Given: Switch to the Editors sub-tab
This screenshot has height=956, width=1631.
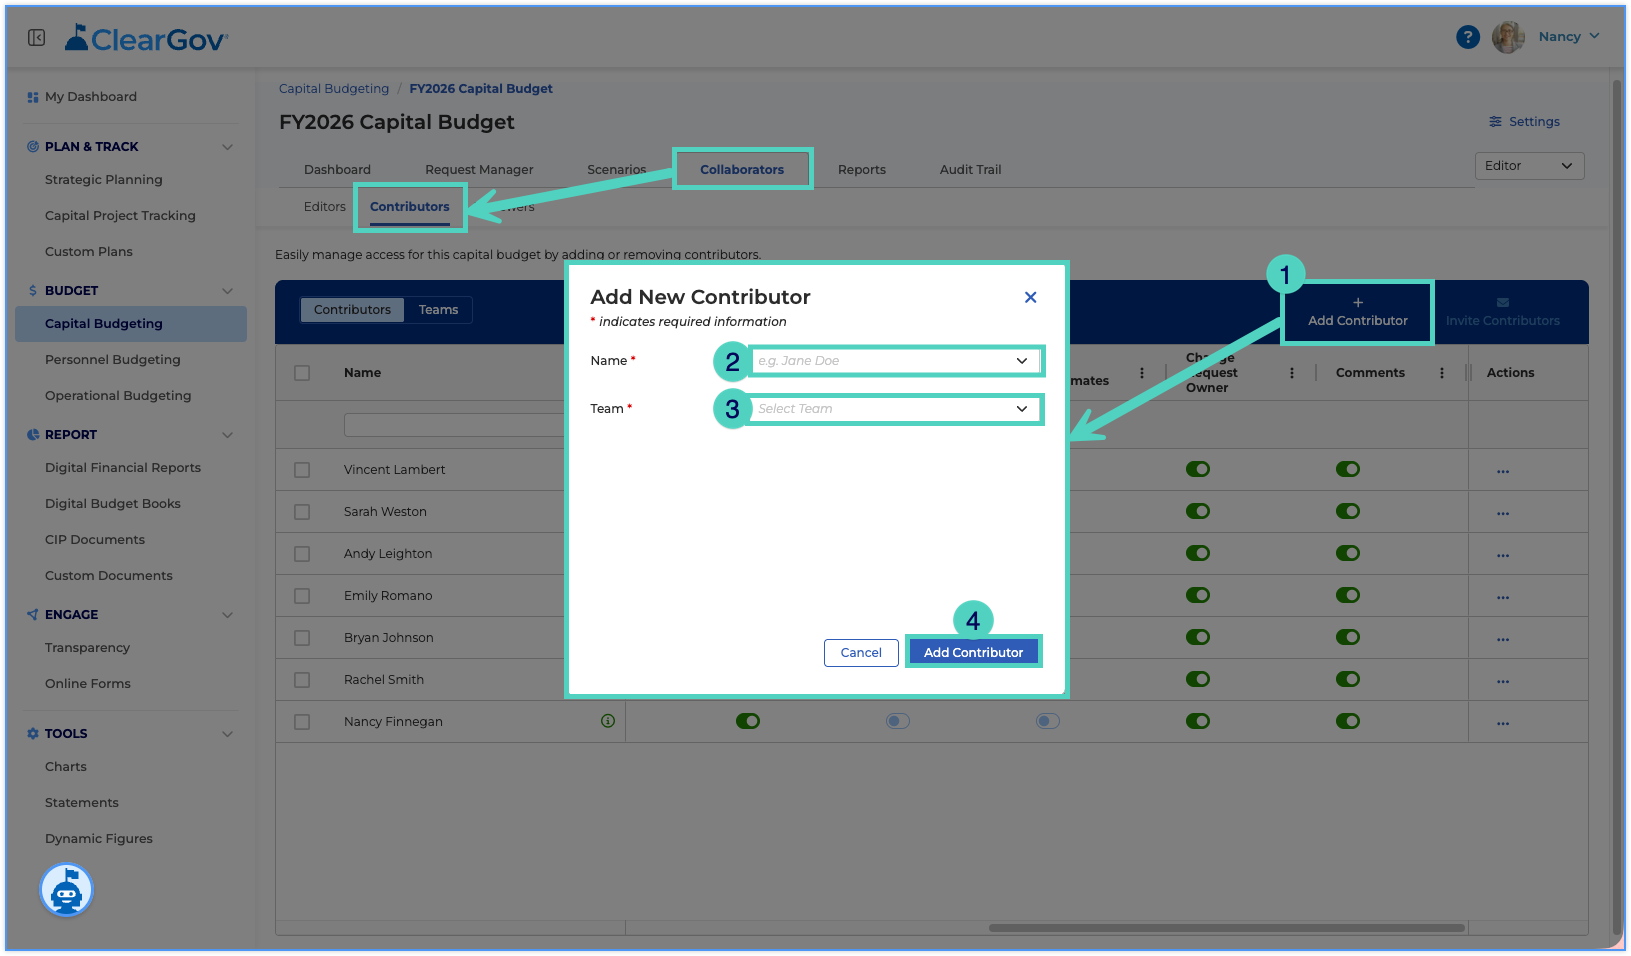Looking at the screenshot, I should [x=325, y=207].
